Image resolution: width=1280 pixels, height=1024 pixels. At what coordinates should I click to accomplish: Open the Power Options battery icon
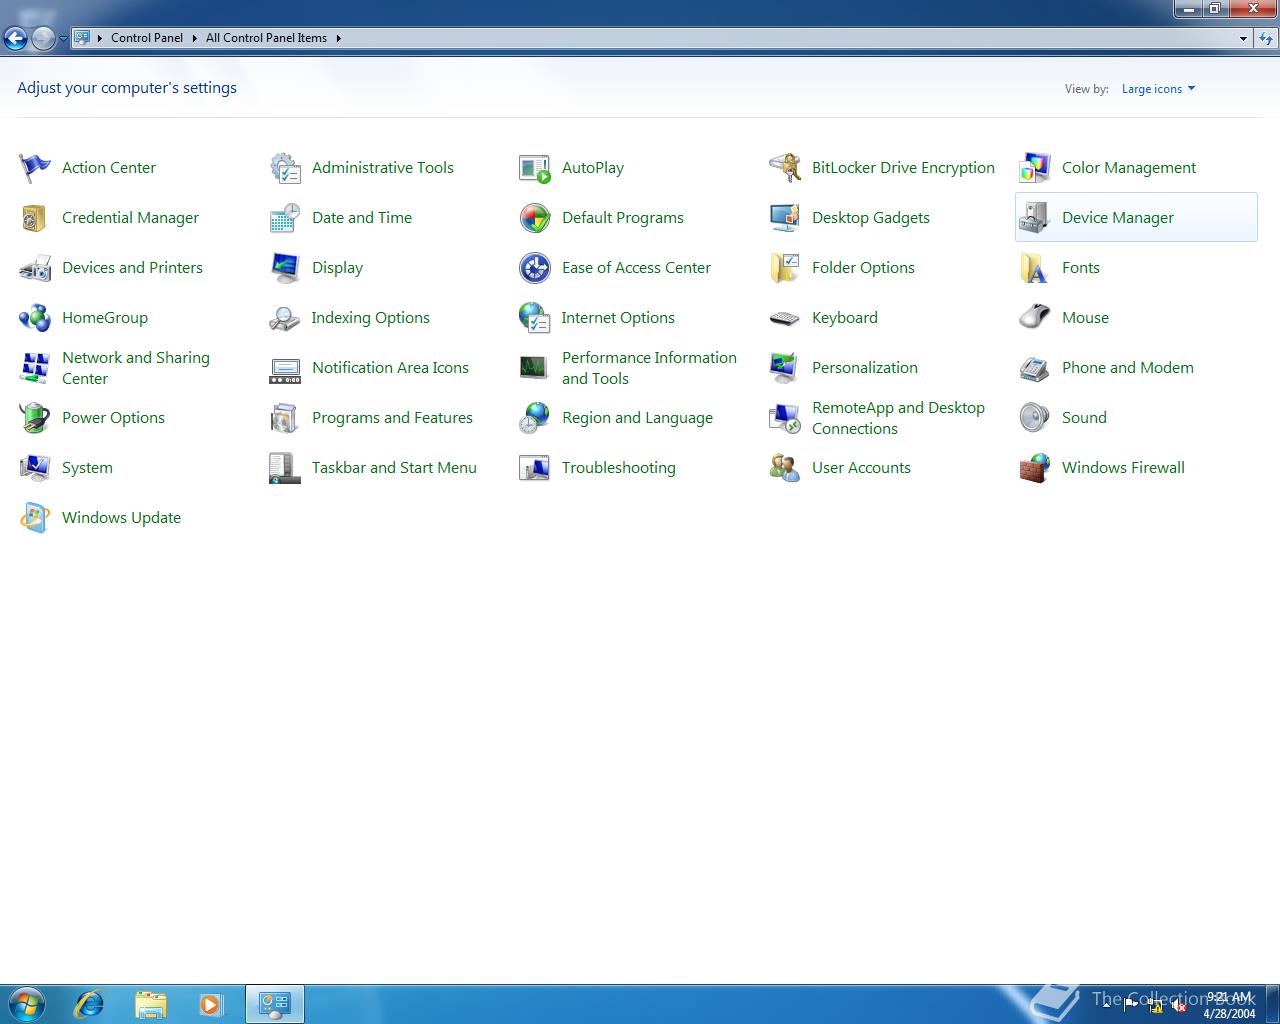(x=35, y=418)
